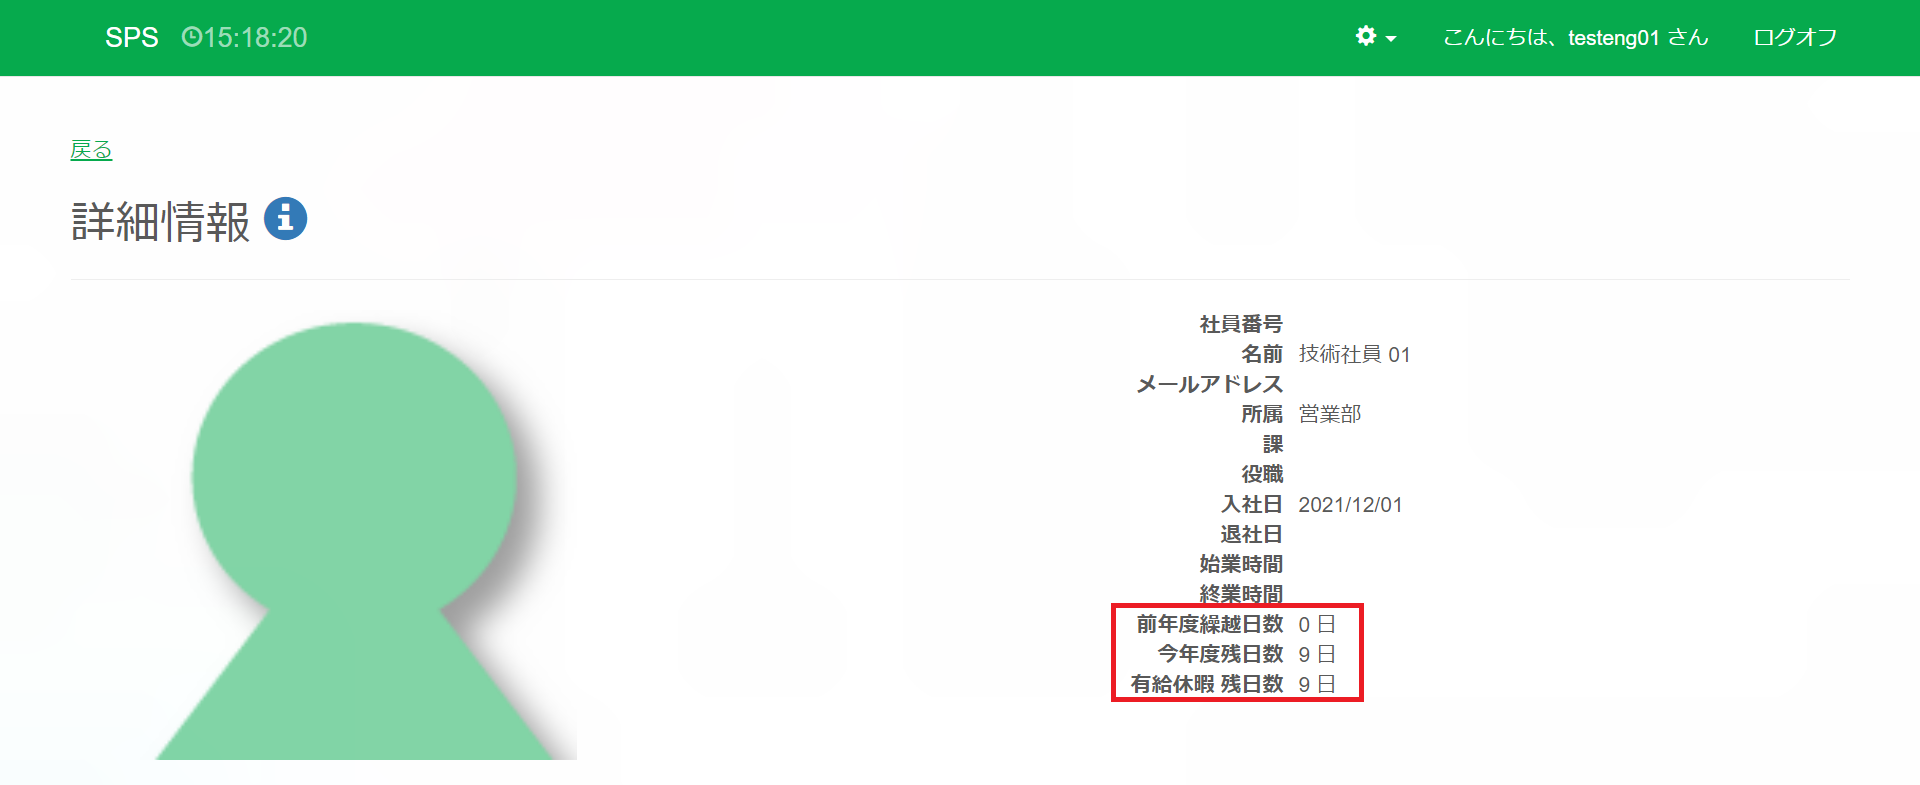The image size is (1920, 785).
Task: Click the 前年度繰越日数 label
Action: 1209,624
